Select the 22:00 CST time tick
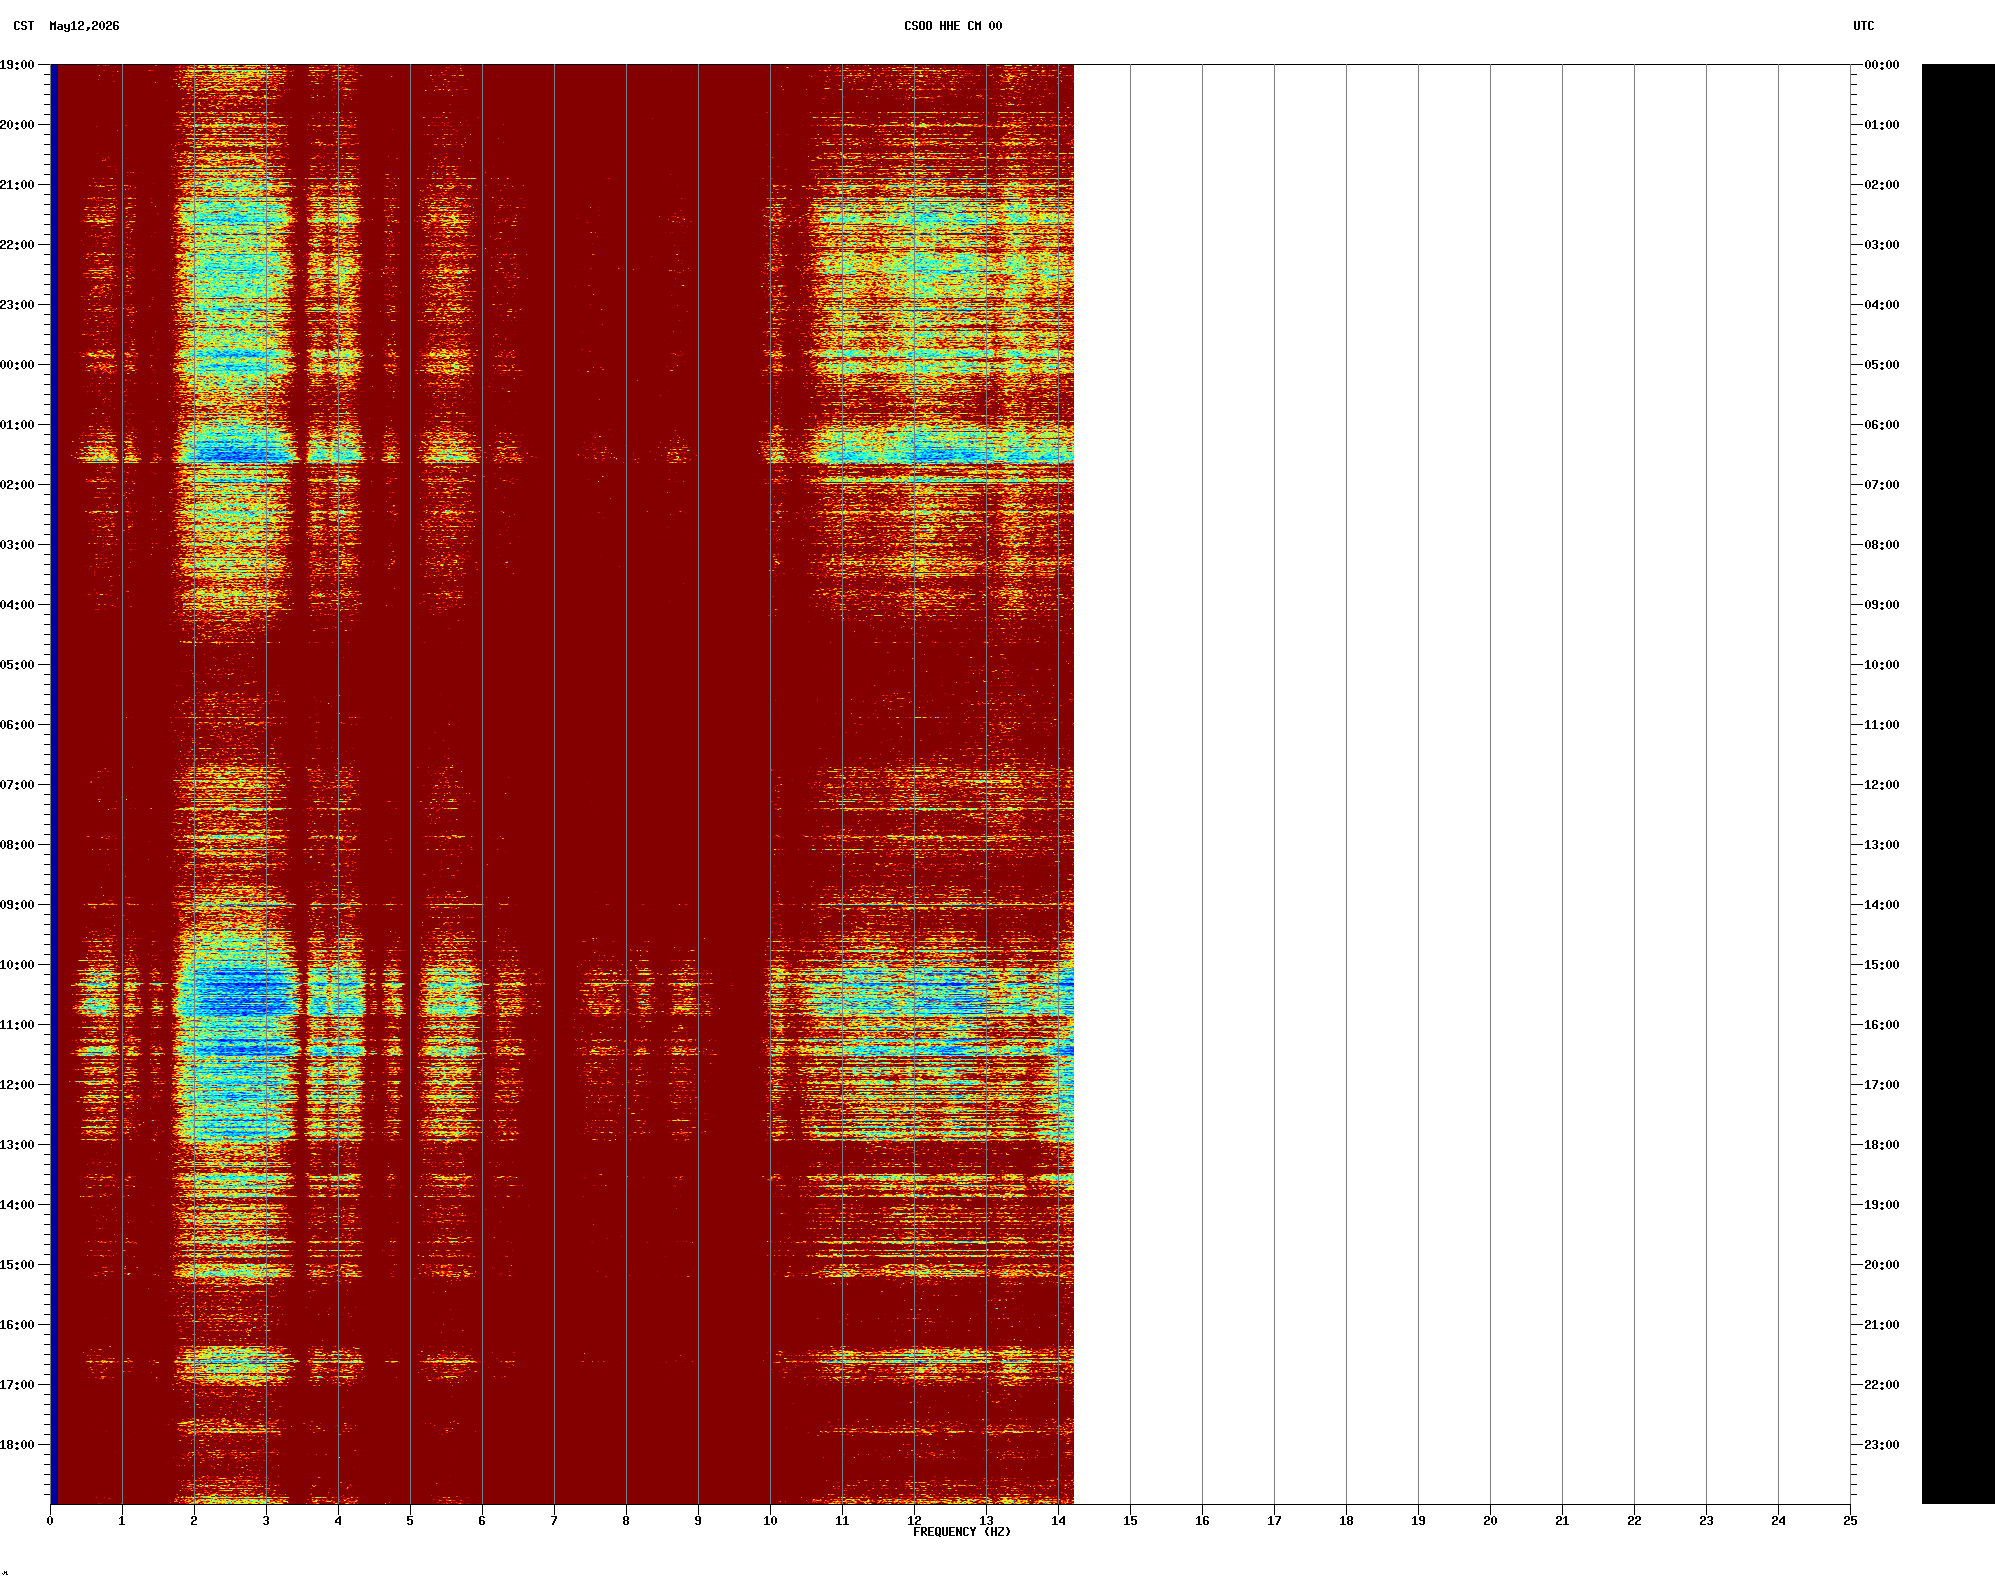This screenshot has width=2002, height=1584. point(17,245)
